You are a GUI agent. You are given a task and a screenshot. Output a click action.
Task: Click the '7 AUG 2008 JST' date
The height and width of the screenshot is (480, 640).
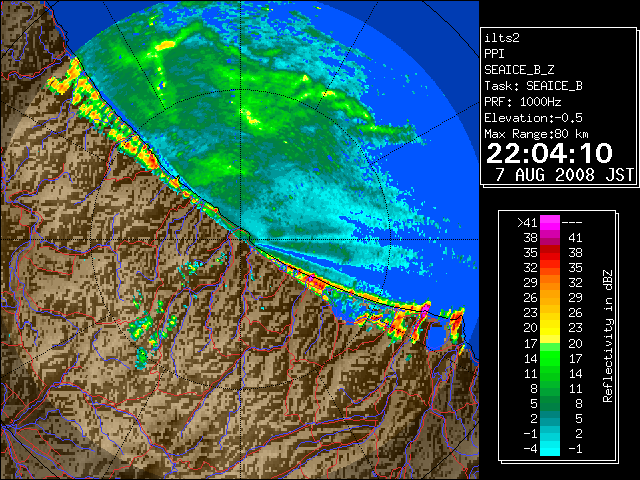click(564, 175)
